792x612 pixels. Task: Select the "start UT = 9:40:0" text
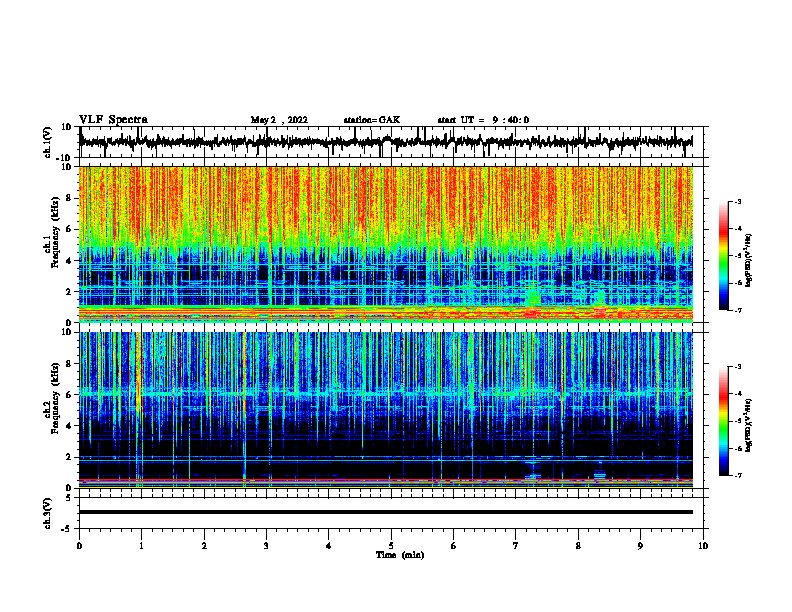pyautogui.click(x=483, y=120)
